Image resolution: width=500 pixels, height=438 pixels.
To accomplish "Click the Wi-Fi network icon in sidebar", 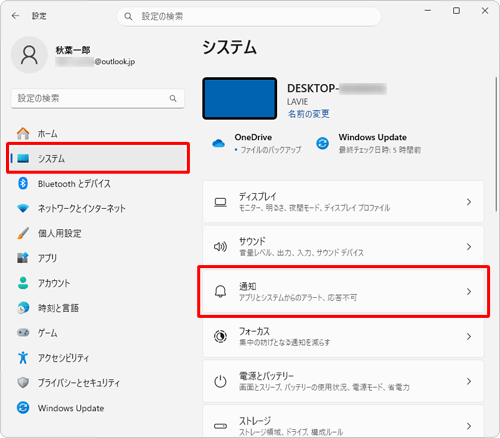I will tap(23, 208).
